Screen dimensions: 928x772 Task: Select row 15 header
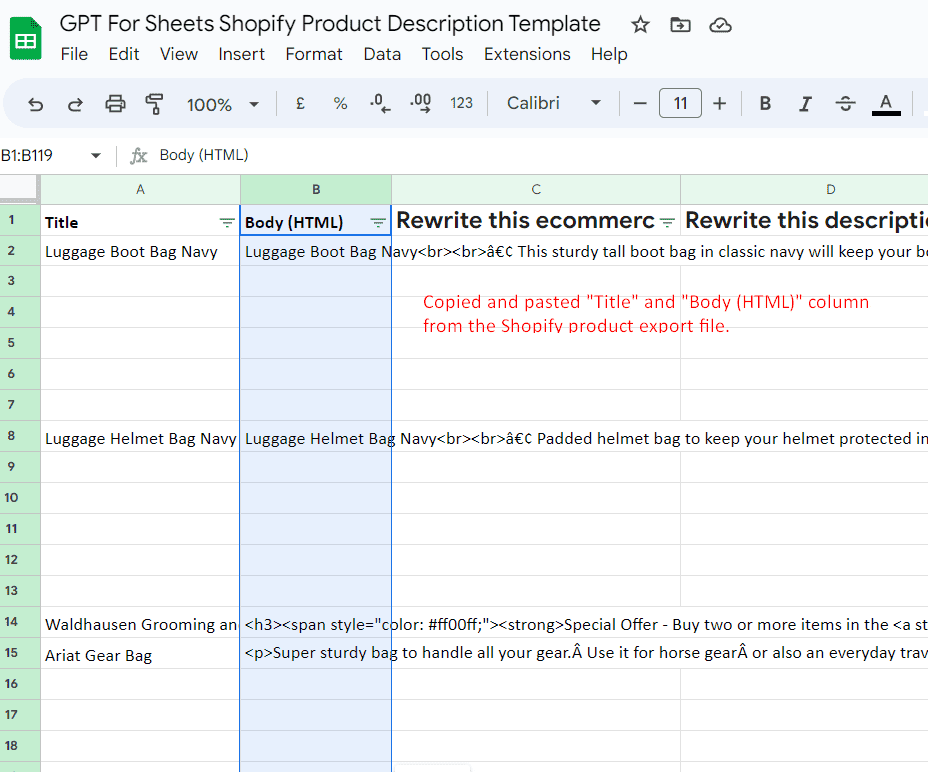(20, 654)
